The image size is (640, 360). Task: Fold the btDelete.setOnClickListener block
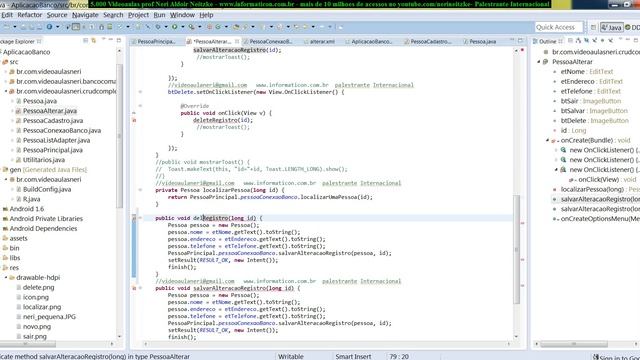140,92
